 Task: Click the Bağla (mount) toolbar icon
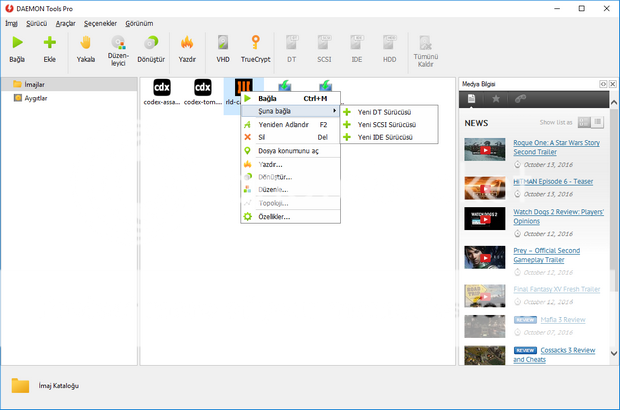[17, 42]
